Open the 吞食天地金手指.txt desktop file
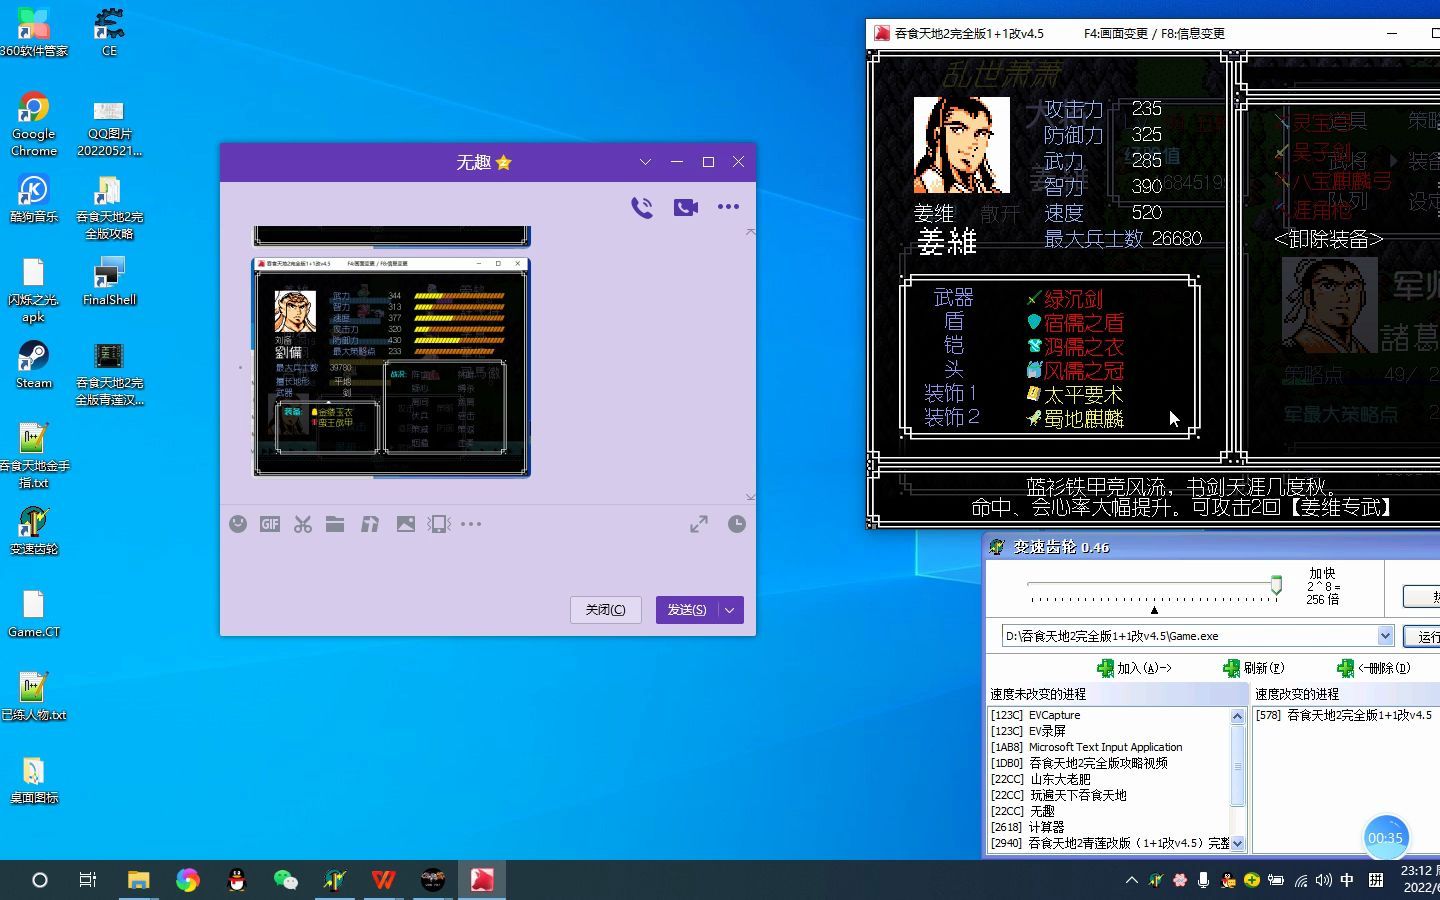 tap(34, 455)
